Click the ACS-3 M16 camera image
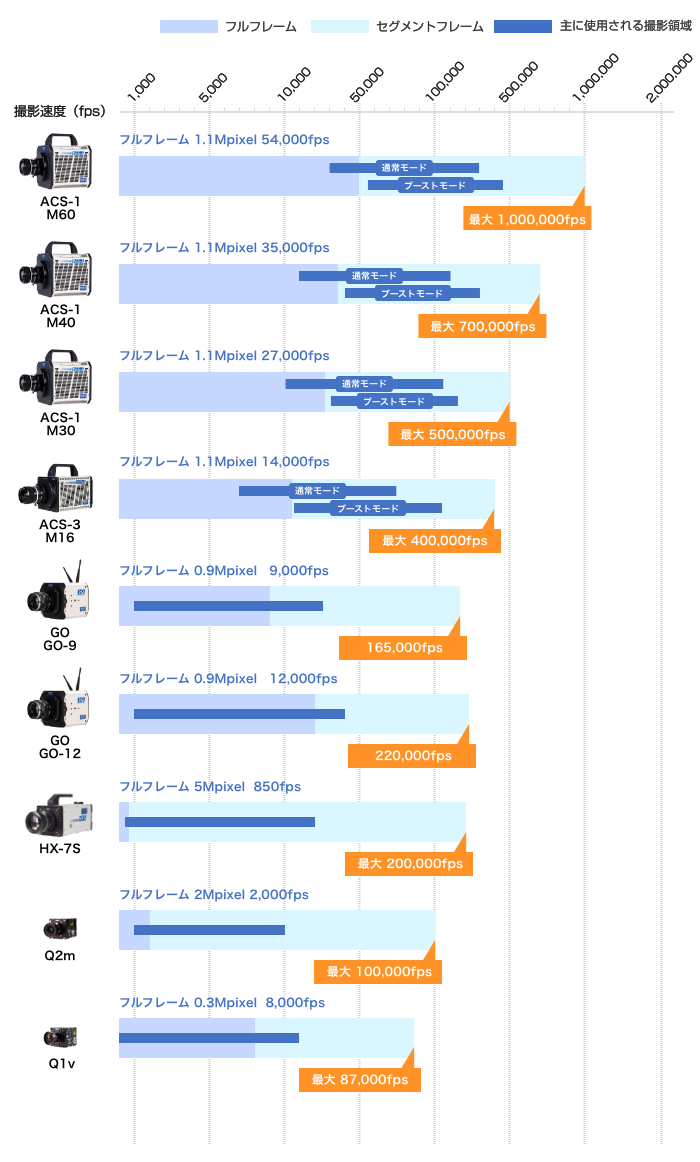This screenshot has height=1162, width=700. point(56,488)
